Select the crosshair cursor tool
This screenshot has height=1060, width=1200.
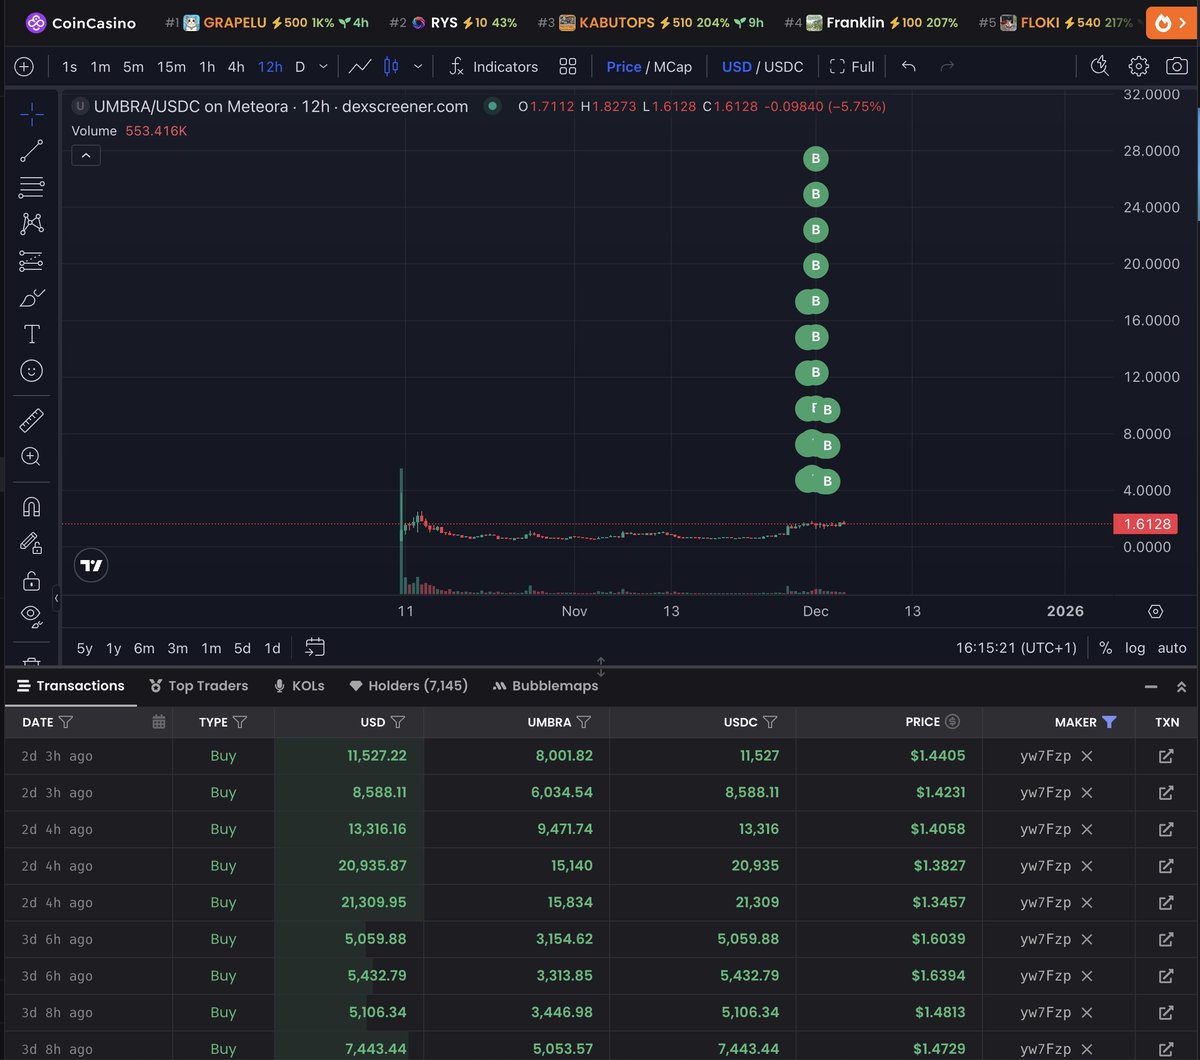pos(31,114)
